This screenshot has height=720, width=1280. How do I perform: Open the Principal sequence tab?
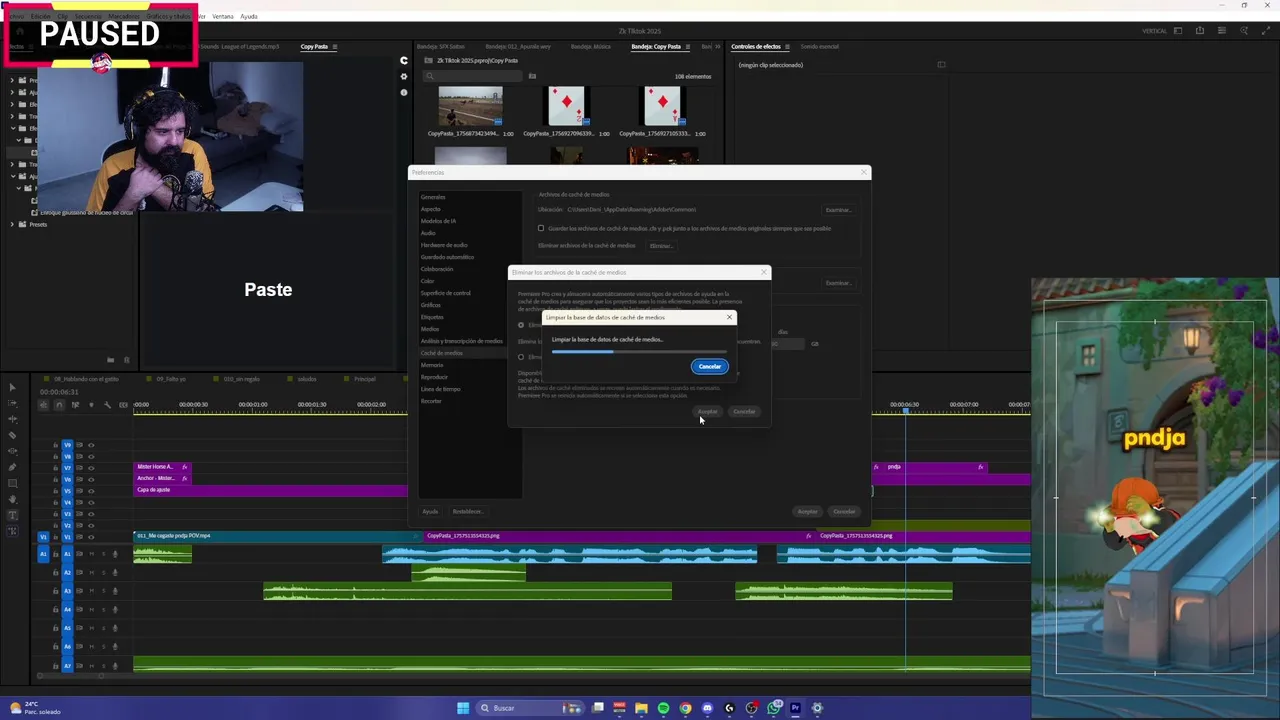[x=364, y=378]
